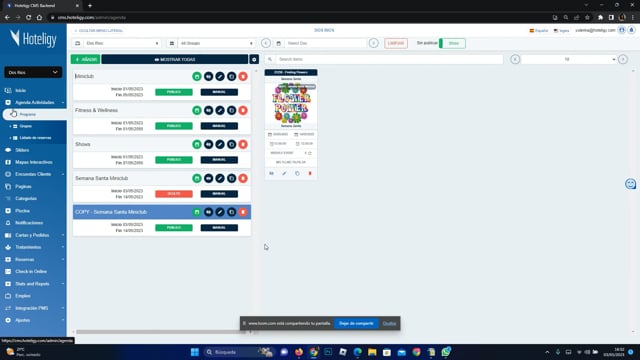Toggle OCULTO status on Semana Santa Miniclub
Screen dimensions: 640x360
[x=174, y=193]
